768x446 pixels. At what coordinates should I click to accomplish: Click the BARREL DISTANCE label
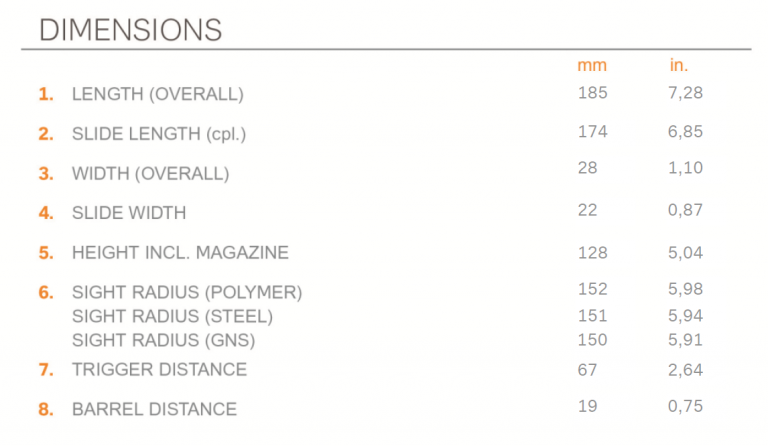(154, 409)
